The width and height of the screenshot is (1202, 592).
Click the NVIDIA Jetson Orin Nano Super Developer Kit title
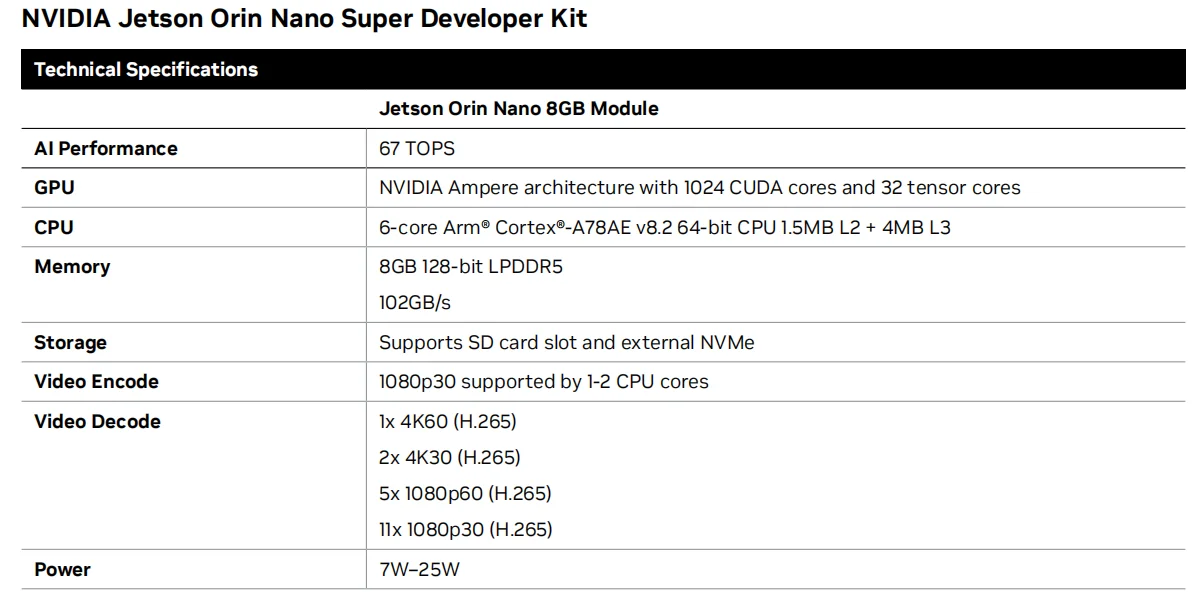pyautogui.click(x=304, y=19)
